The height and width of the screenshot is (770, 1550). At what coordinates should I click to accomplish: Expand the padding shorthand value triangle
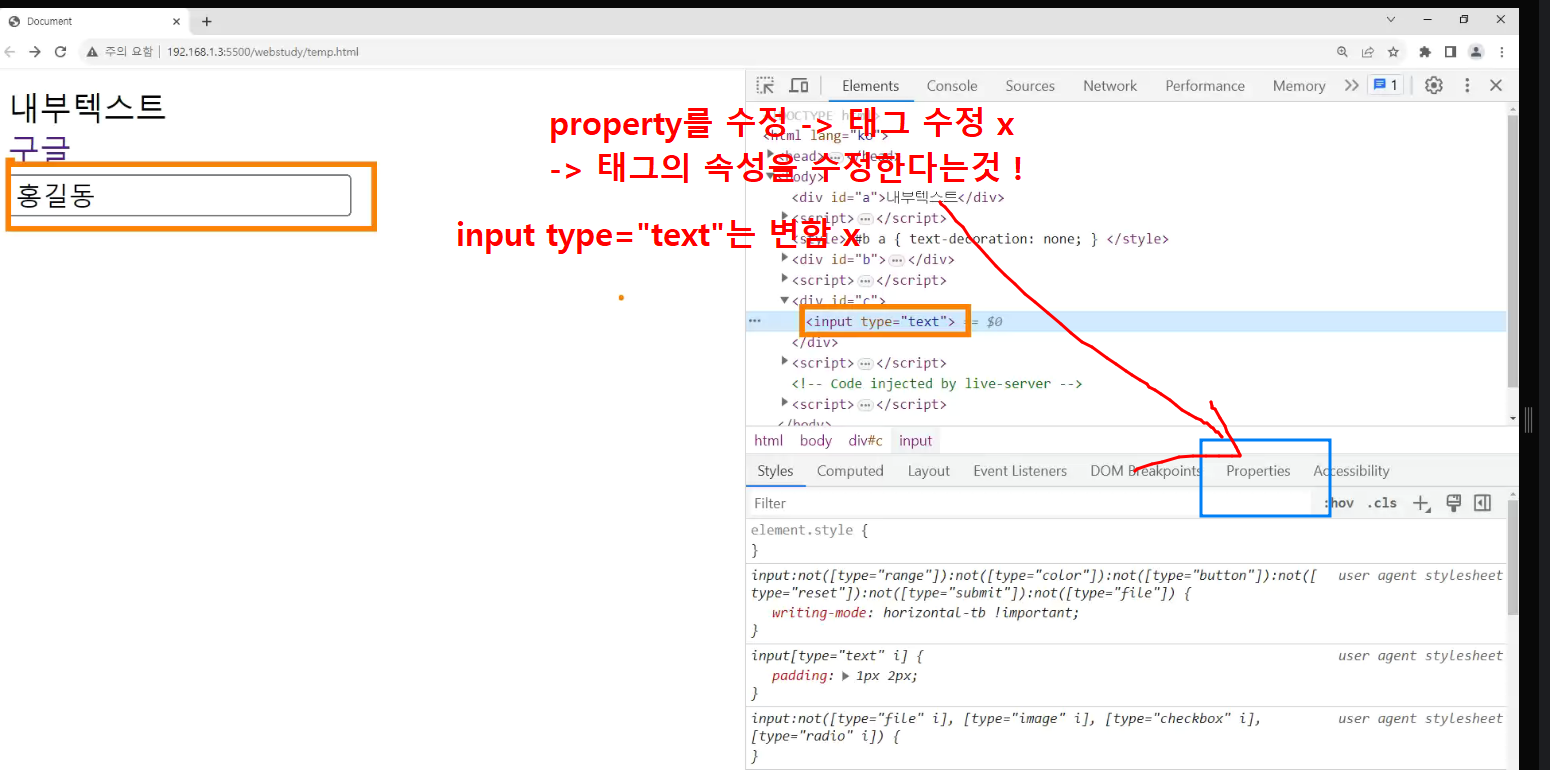pyautogui.click(x=847, y=675)
